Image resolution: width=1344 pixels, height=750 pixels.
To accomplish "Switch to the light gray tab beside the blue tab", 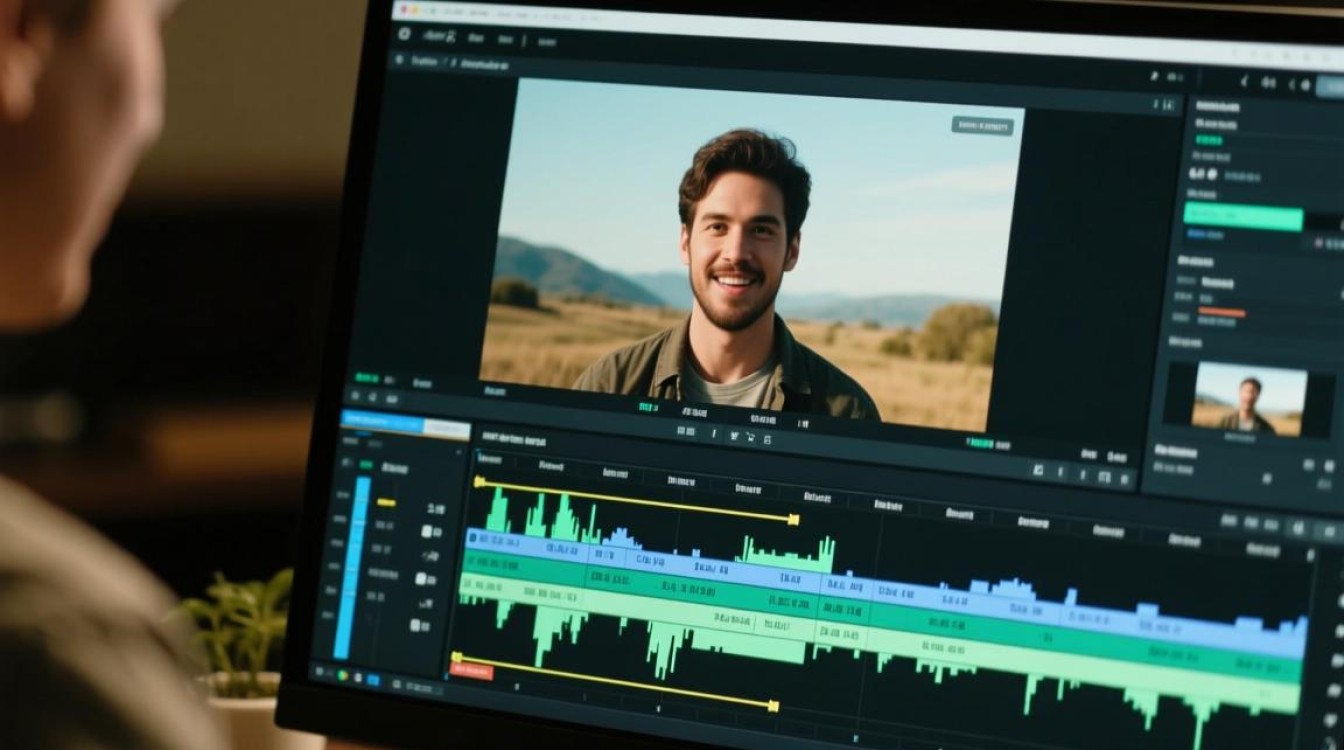I will point(447,429).
